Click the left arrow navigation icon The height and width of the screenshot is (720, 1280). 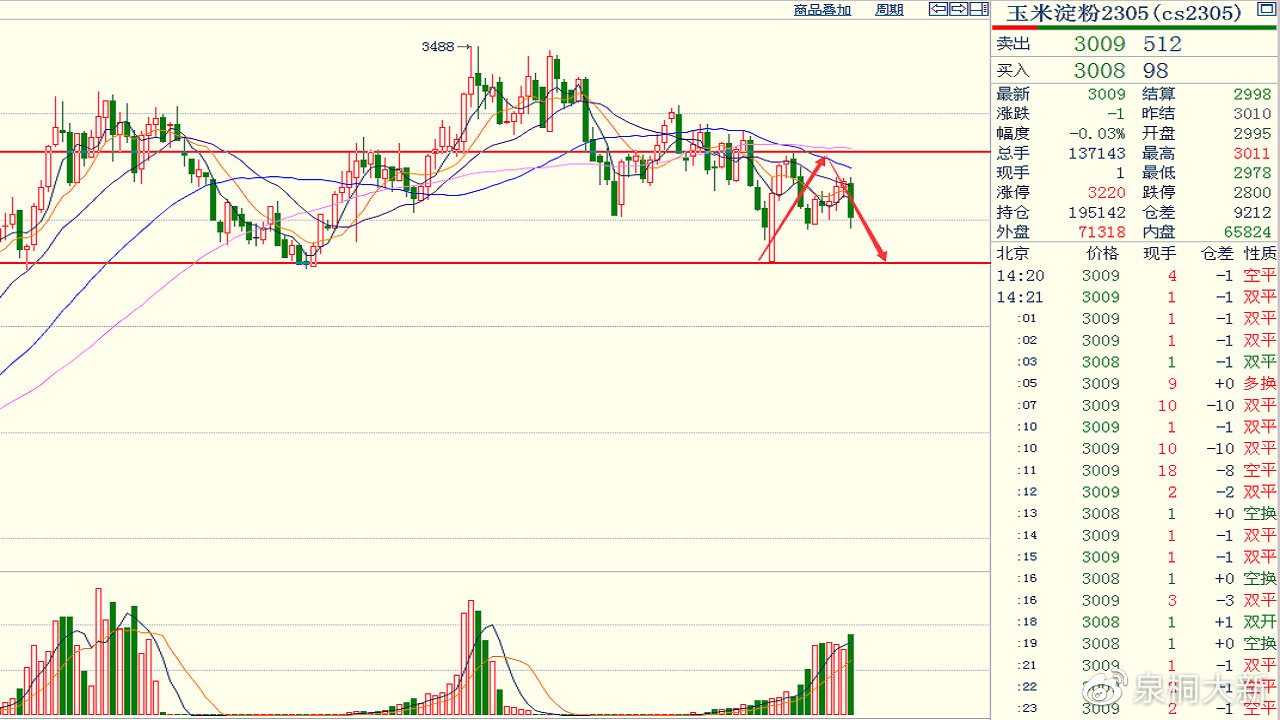click(938, 9)
